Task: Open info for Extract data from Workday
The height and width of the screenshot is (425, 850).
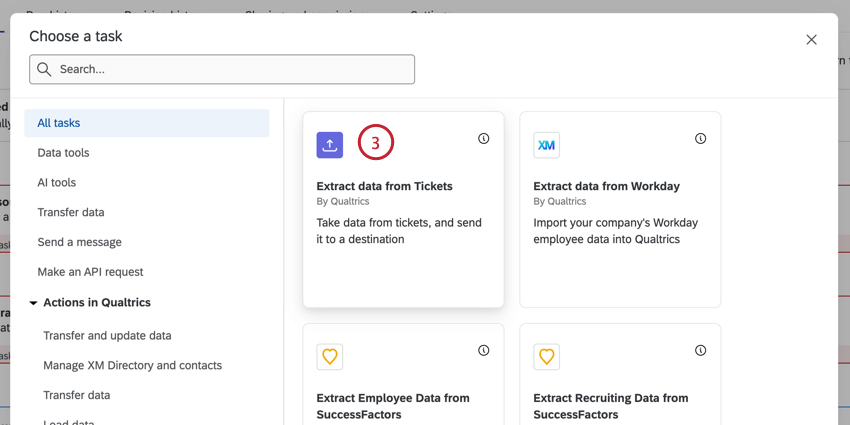Action: coord(701,139)
